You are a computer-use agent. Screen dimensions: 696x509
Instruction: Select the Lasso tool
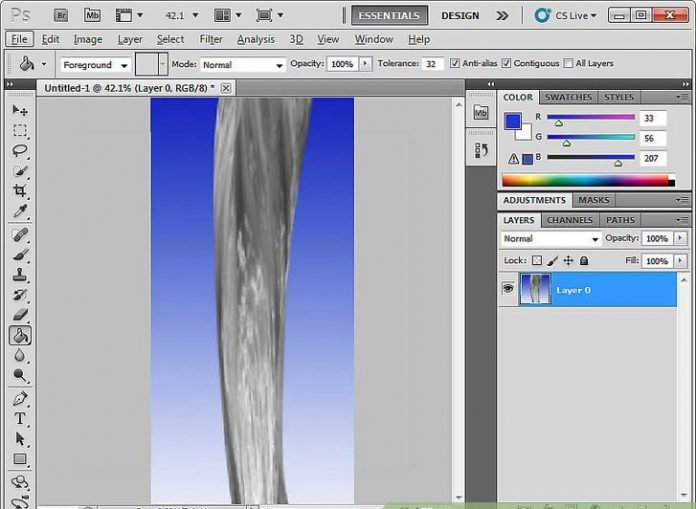point(20,151)
